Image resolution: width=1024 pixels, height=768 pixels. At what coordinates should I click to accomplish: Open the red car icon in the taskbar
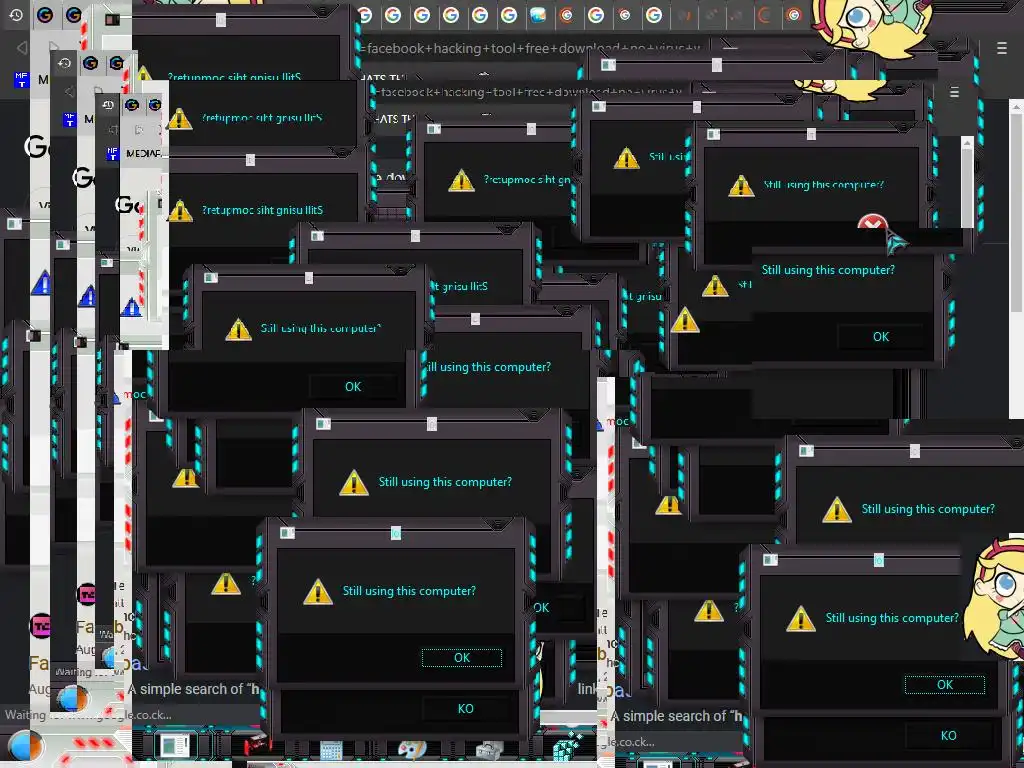[x=257, y=744]
